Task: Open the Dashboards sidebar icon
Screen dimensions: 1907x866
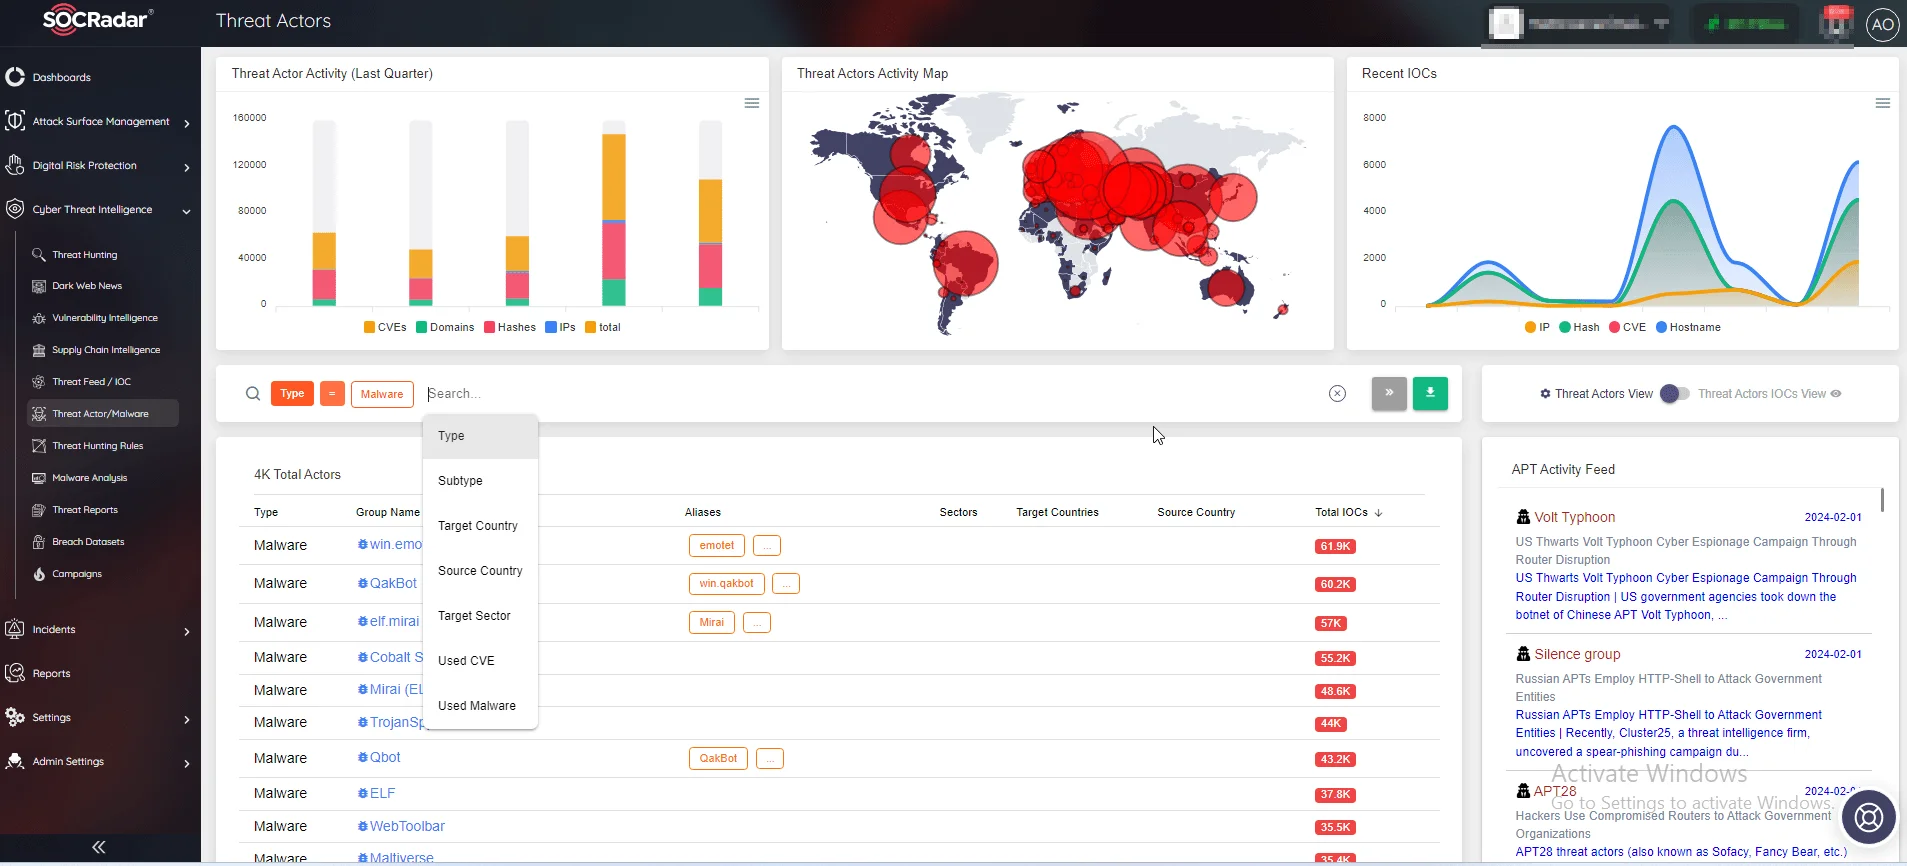Action: pyautogui.click(x=15, y=77)
